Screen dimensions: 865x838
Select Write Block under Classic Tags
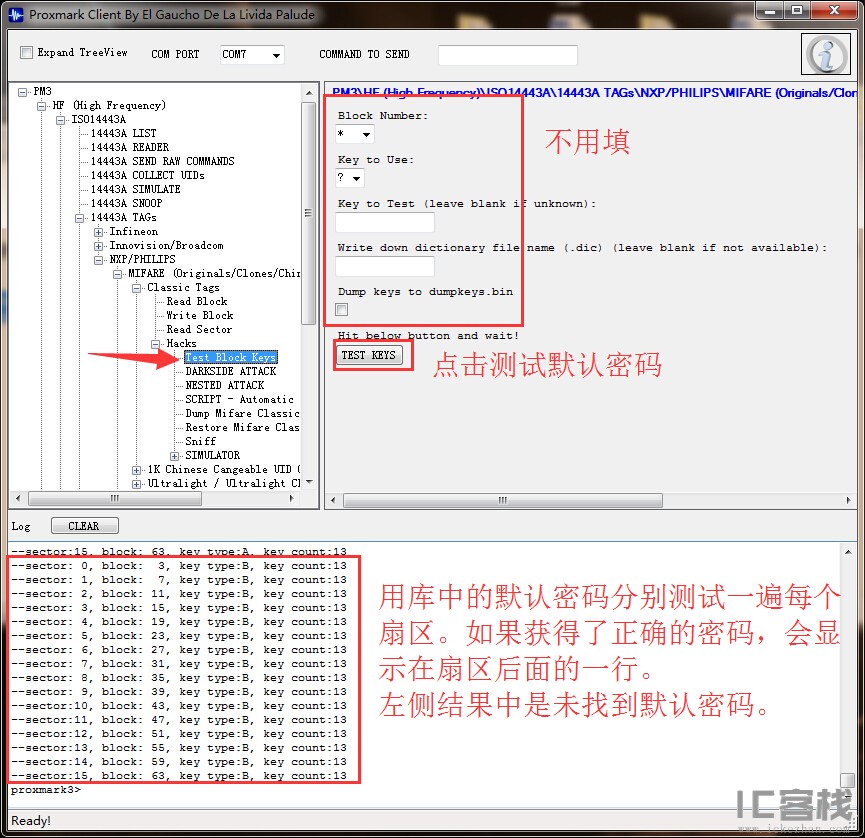(x=200, y=316)
